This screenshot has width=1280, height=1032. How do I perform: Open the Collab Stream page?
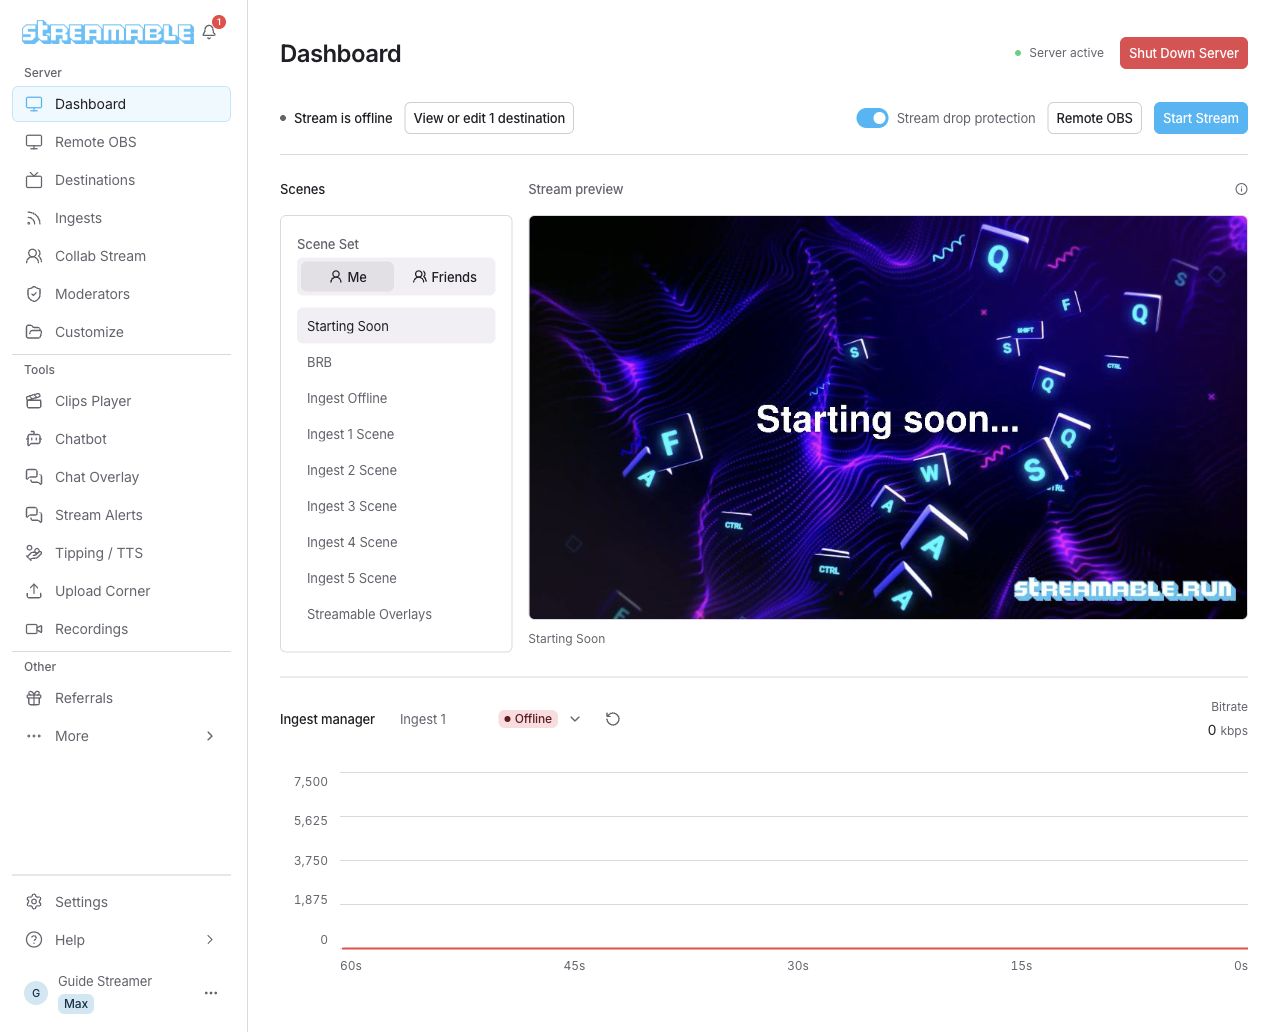[x=121, y=256]
